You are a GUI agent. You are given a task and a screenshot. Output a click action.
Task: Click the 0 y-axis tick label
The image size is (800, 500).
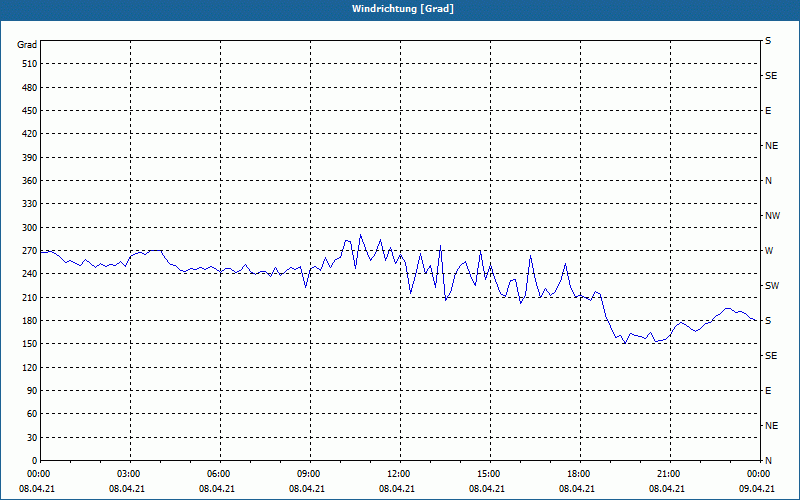click(34, 461)
